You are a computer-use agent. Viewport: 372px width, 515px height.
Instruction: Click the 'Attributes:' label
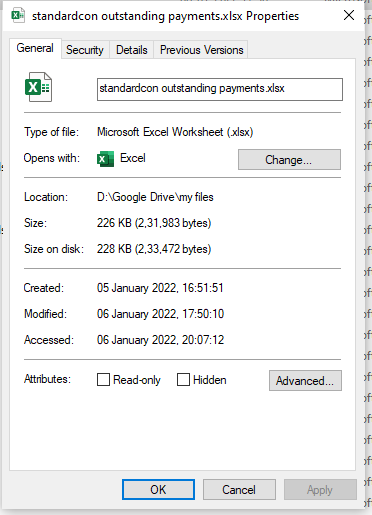pos(47,379)
